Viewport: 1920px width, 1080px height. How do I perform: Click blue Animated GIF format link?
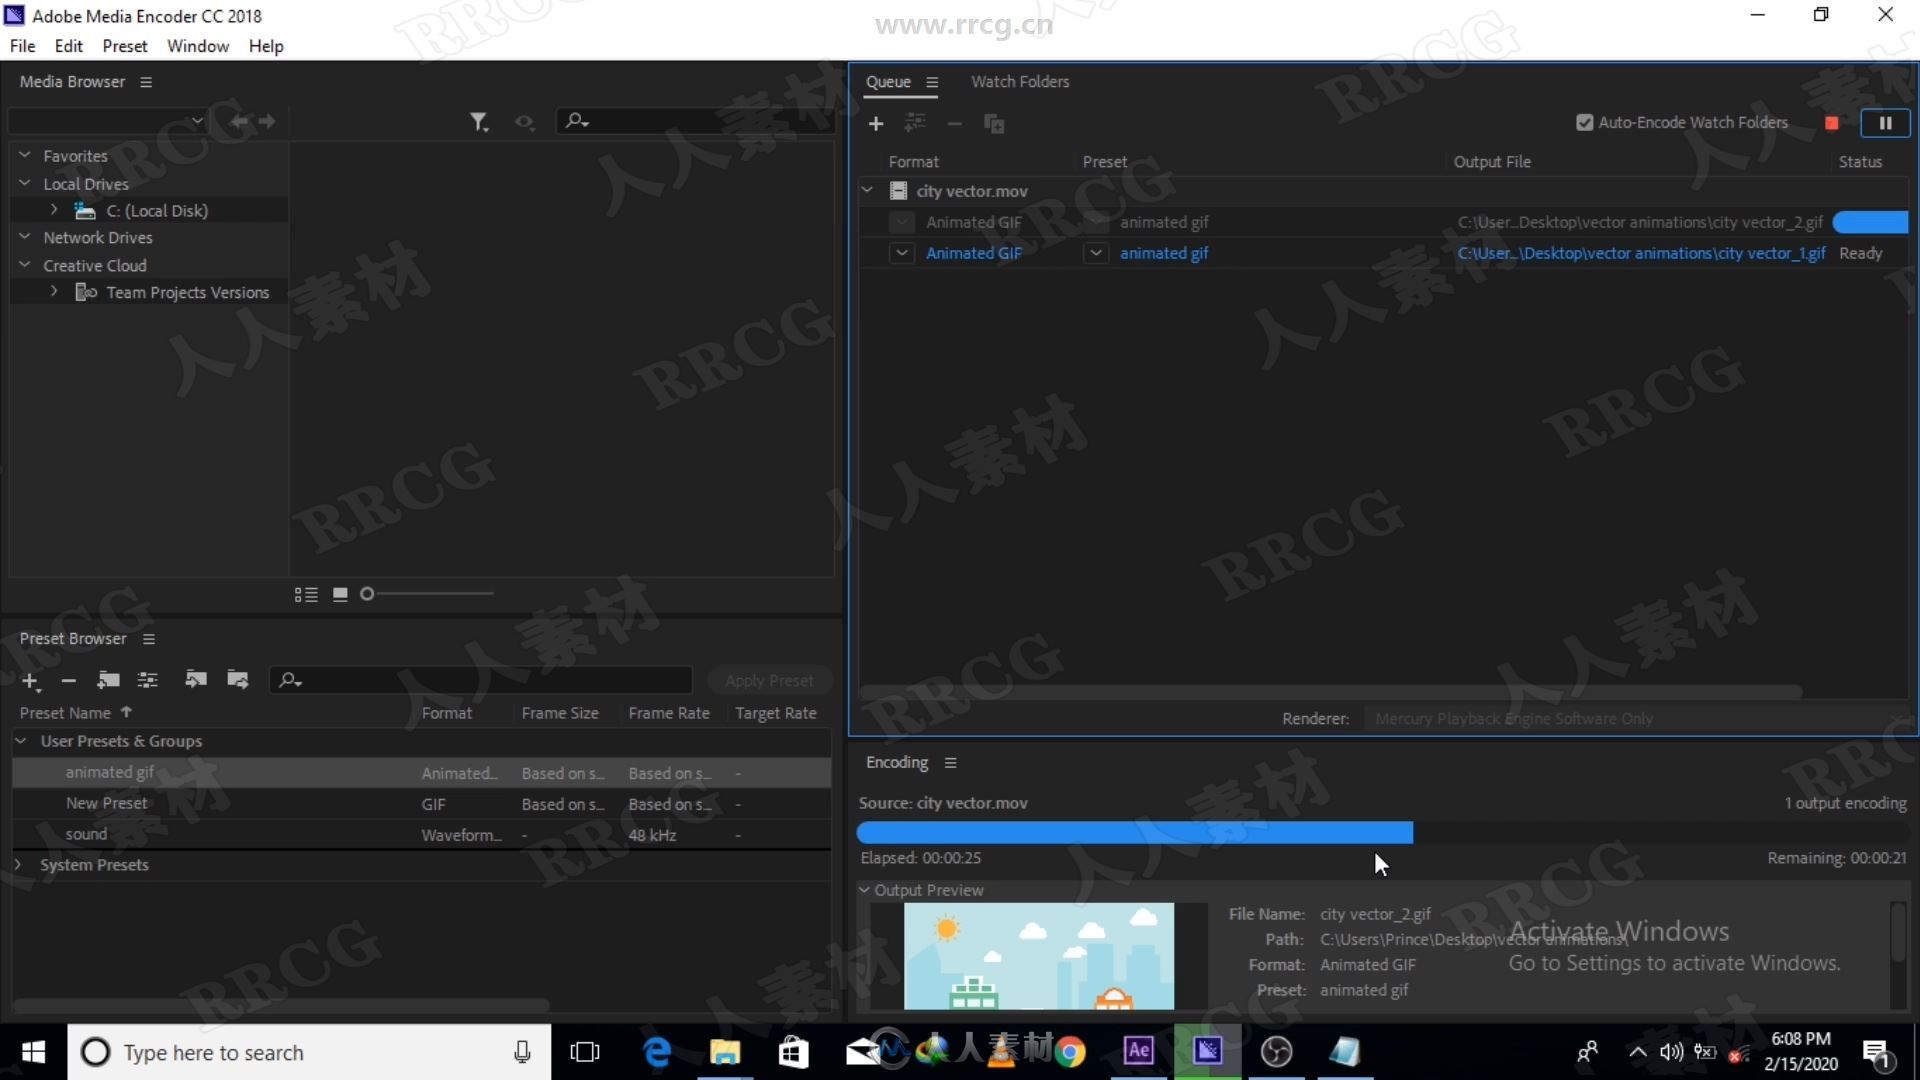[x=974, y=253]
